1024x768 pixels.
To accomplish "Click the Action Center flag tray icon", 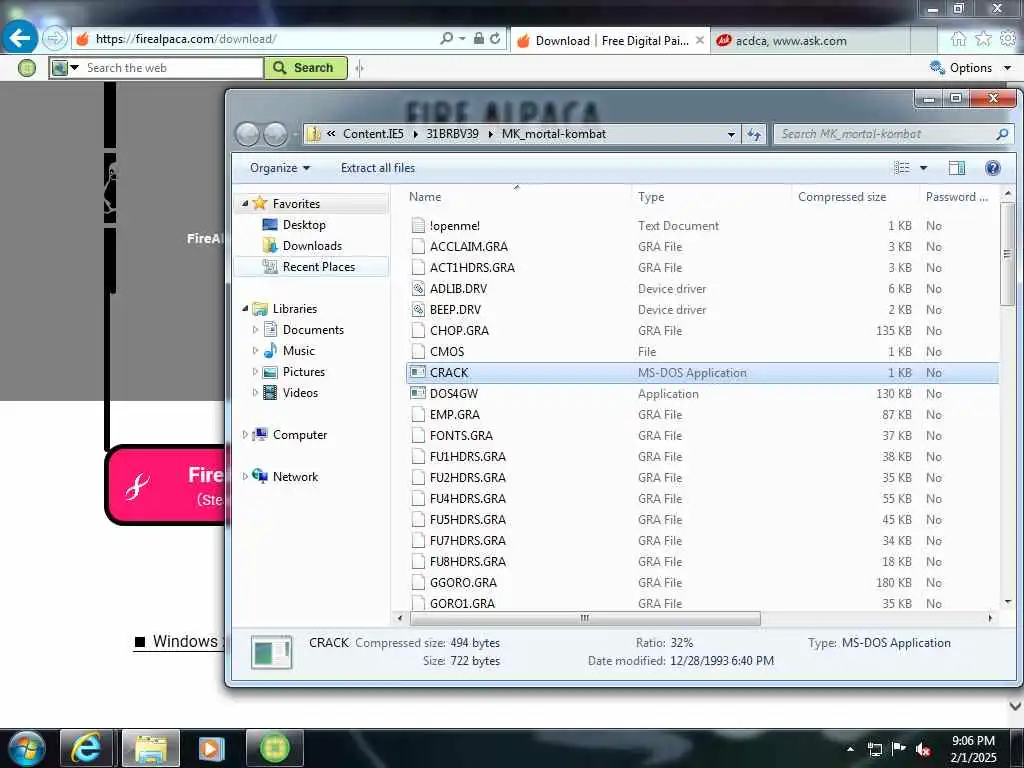I will 899,749.
